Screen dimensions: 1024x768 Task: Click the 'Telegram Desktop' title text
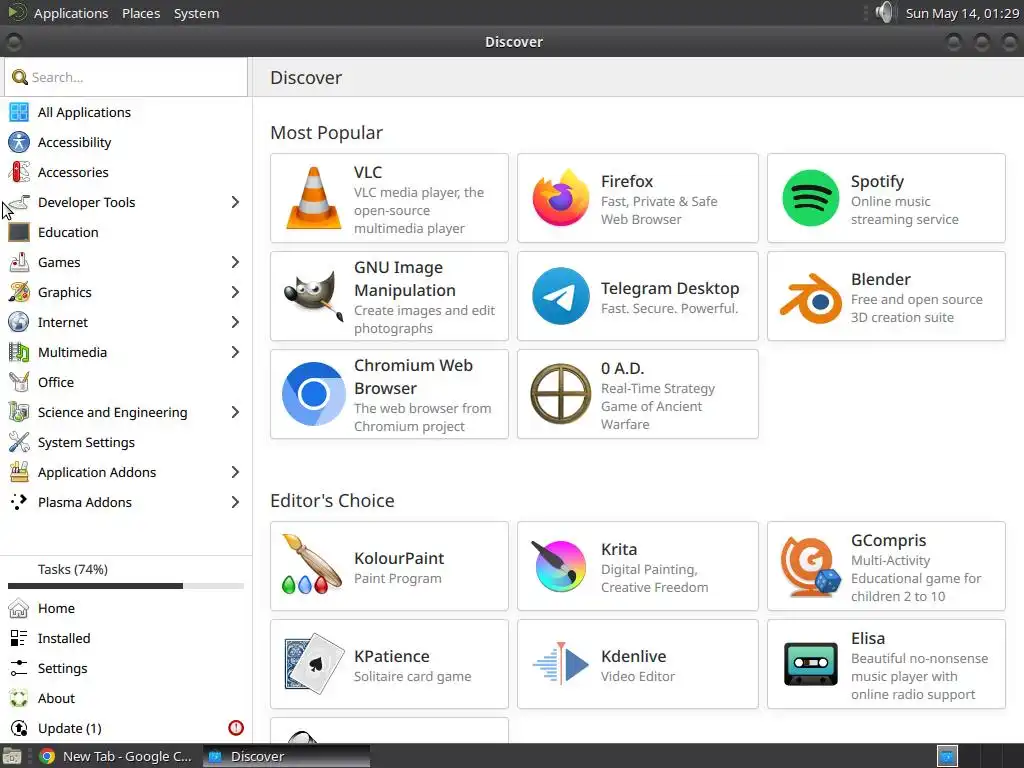pyautogui.click(x=670, y=288)
